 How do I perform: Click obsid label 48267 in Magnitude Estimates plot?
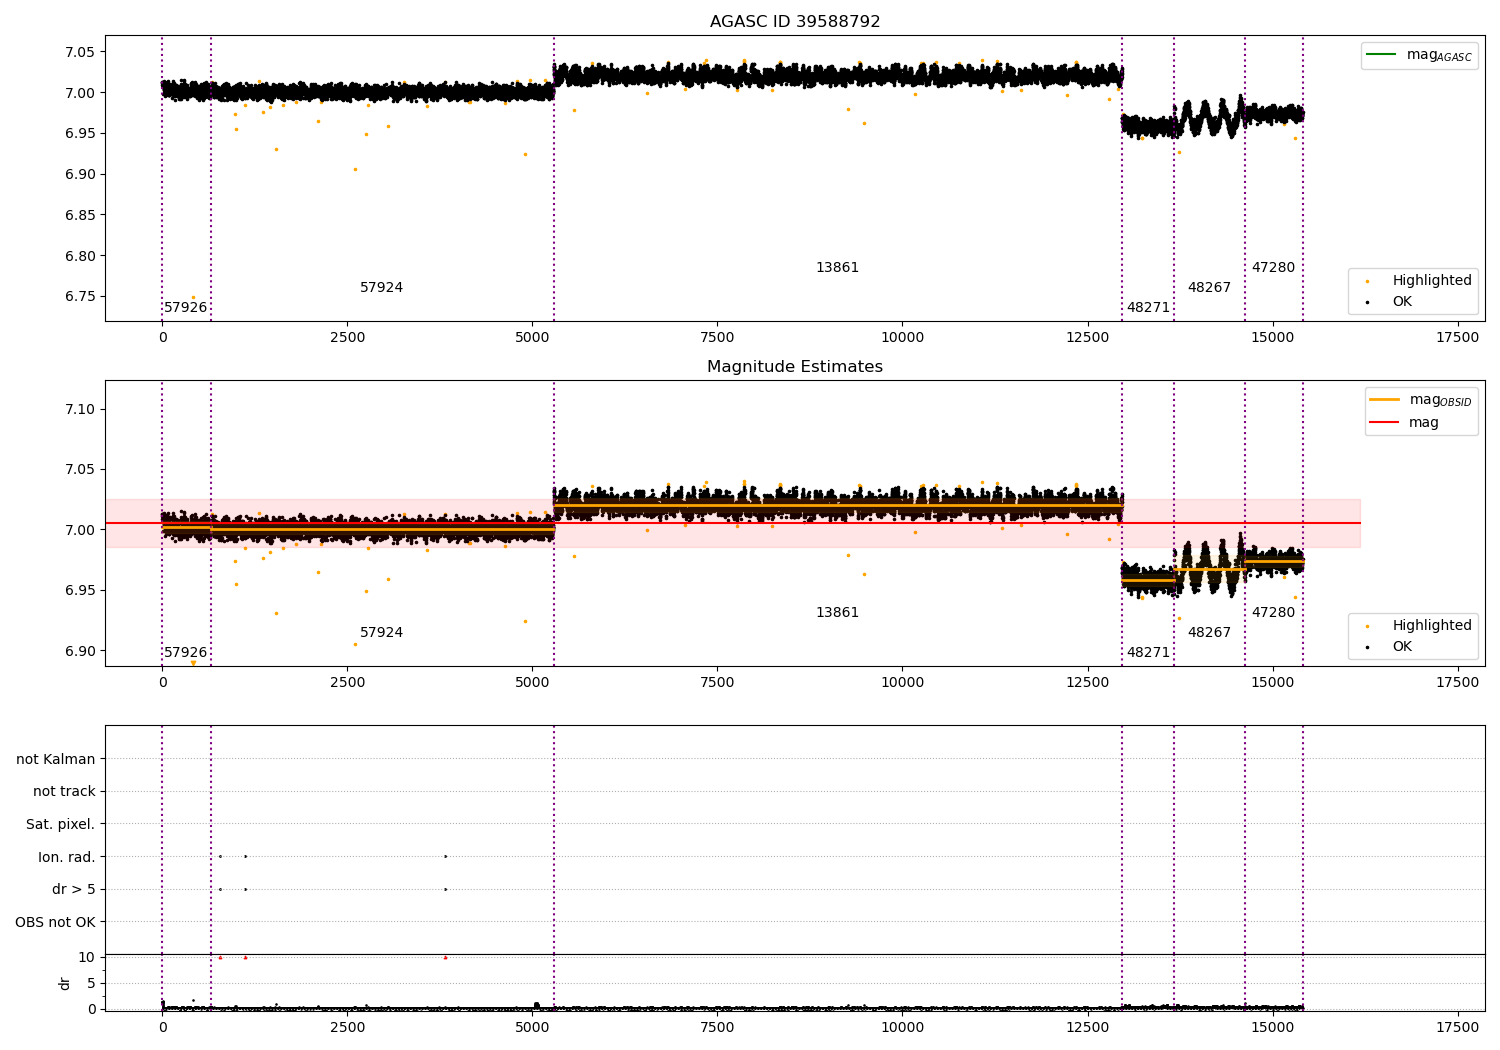[1209, 633]
